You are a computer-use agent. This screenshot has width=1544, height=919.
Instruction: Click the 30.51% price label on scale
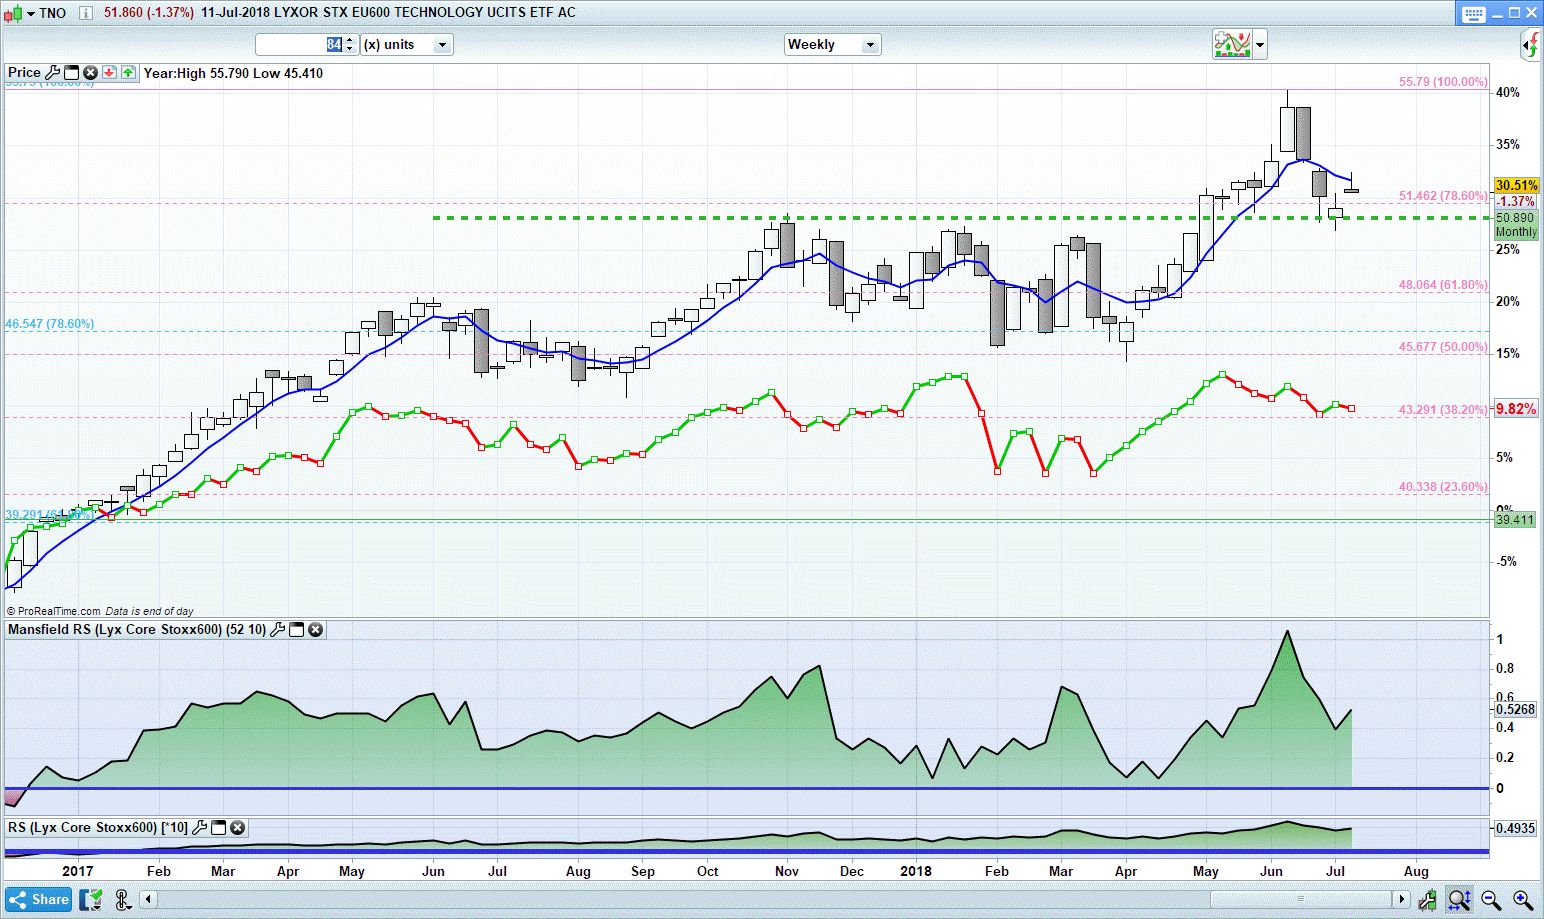pyautogui.click(x=1516, y=185)
